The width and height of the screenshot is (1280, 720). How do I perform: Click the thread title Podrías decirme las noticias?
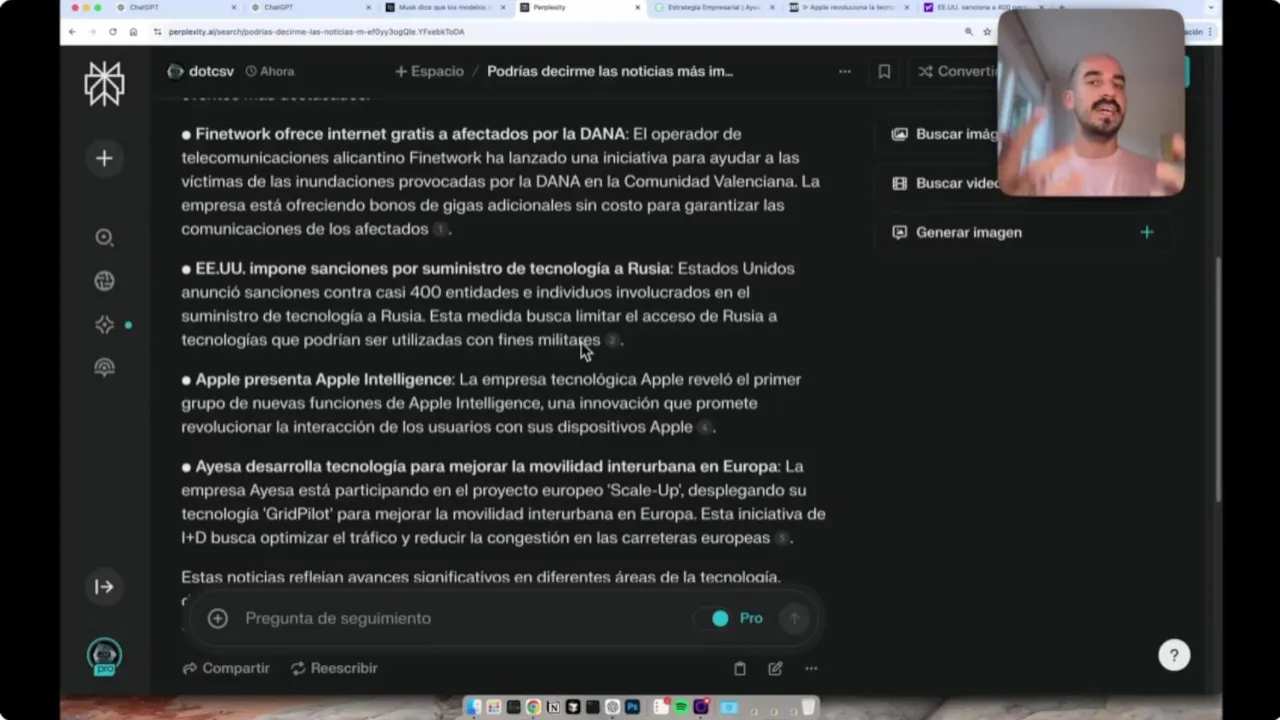[610, 71]
